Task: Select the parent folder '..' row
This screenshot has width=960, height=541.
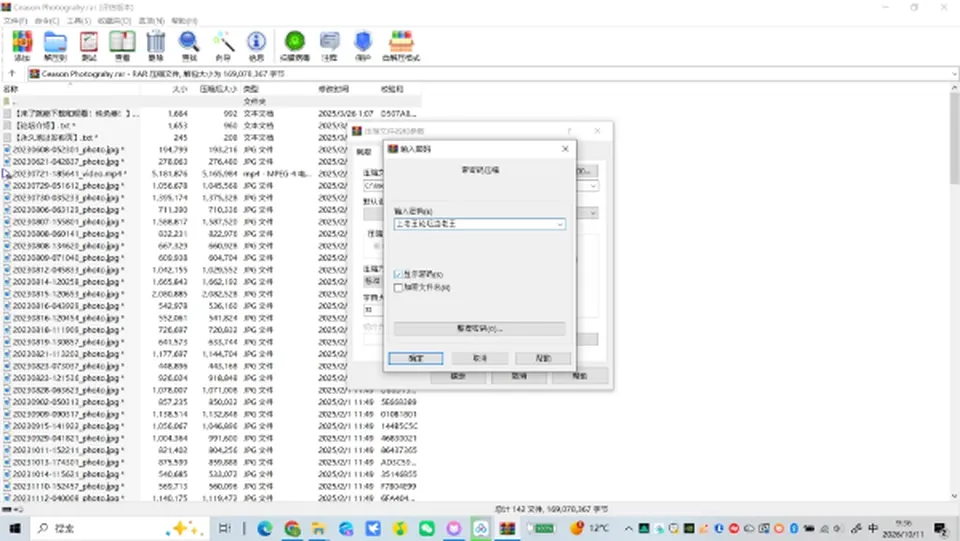Action: click(x=211, y=102)
